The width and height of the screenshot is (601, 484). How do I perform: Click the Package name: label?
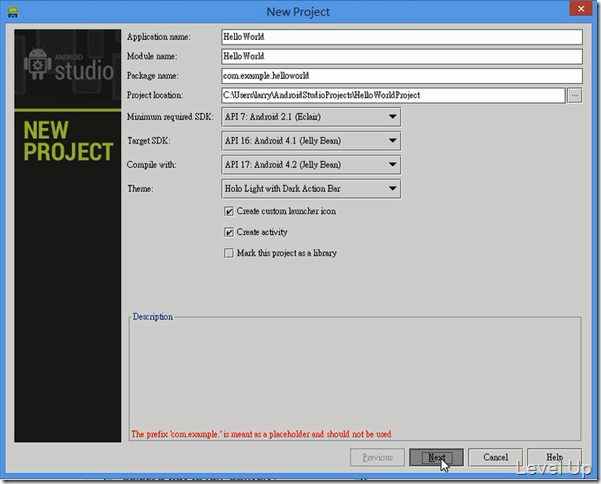coord(153,76)
